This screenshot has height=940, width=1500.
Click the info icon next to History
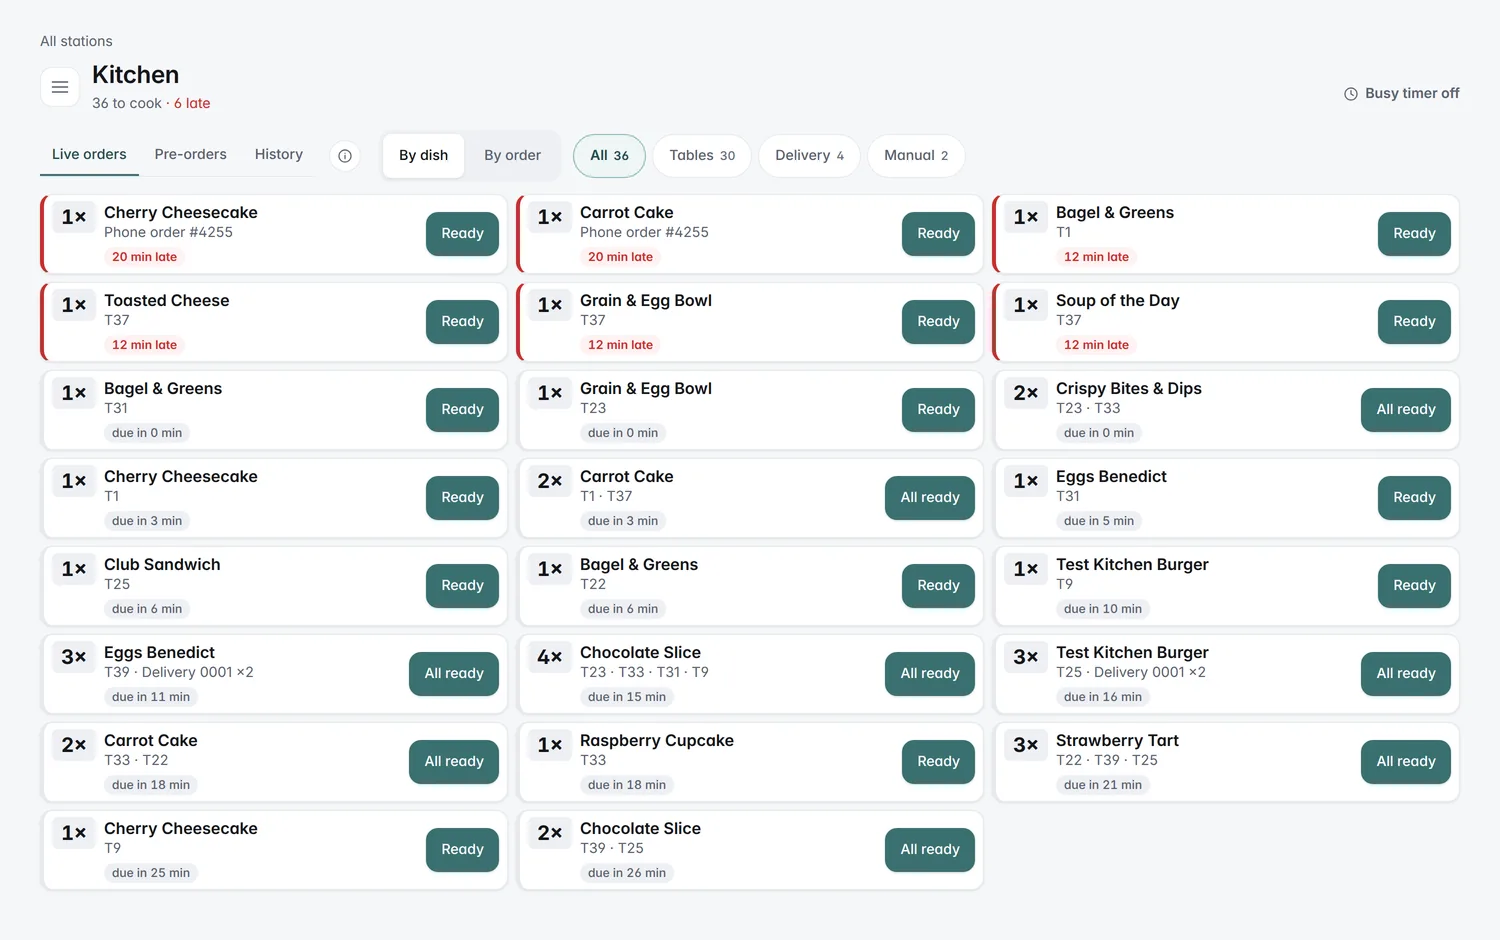tap(345, 156)
